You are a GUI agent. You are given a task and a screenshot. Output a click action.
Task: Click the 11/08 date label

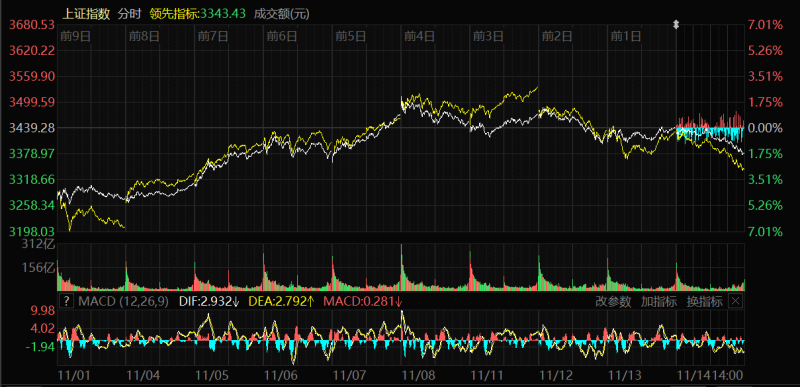pyautogui.click(x=419, y=376)
